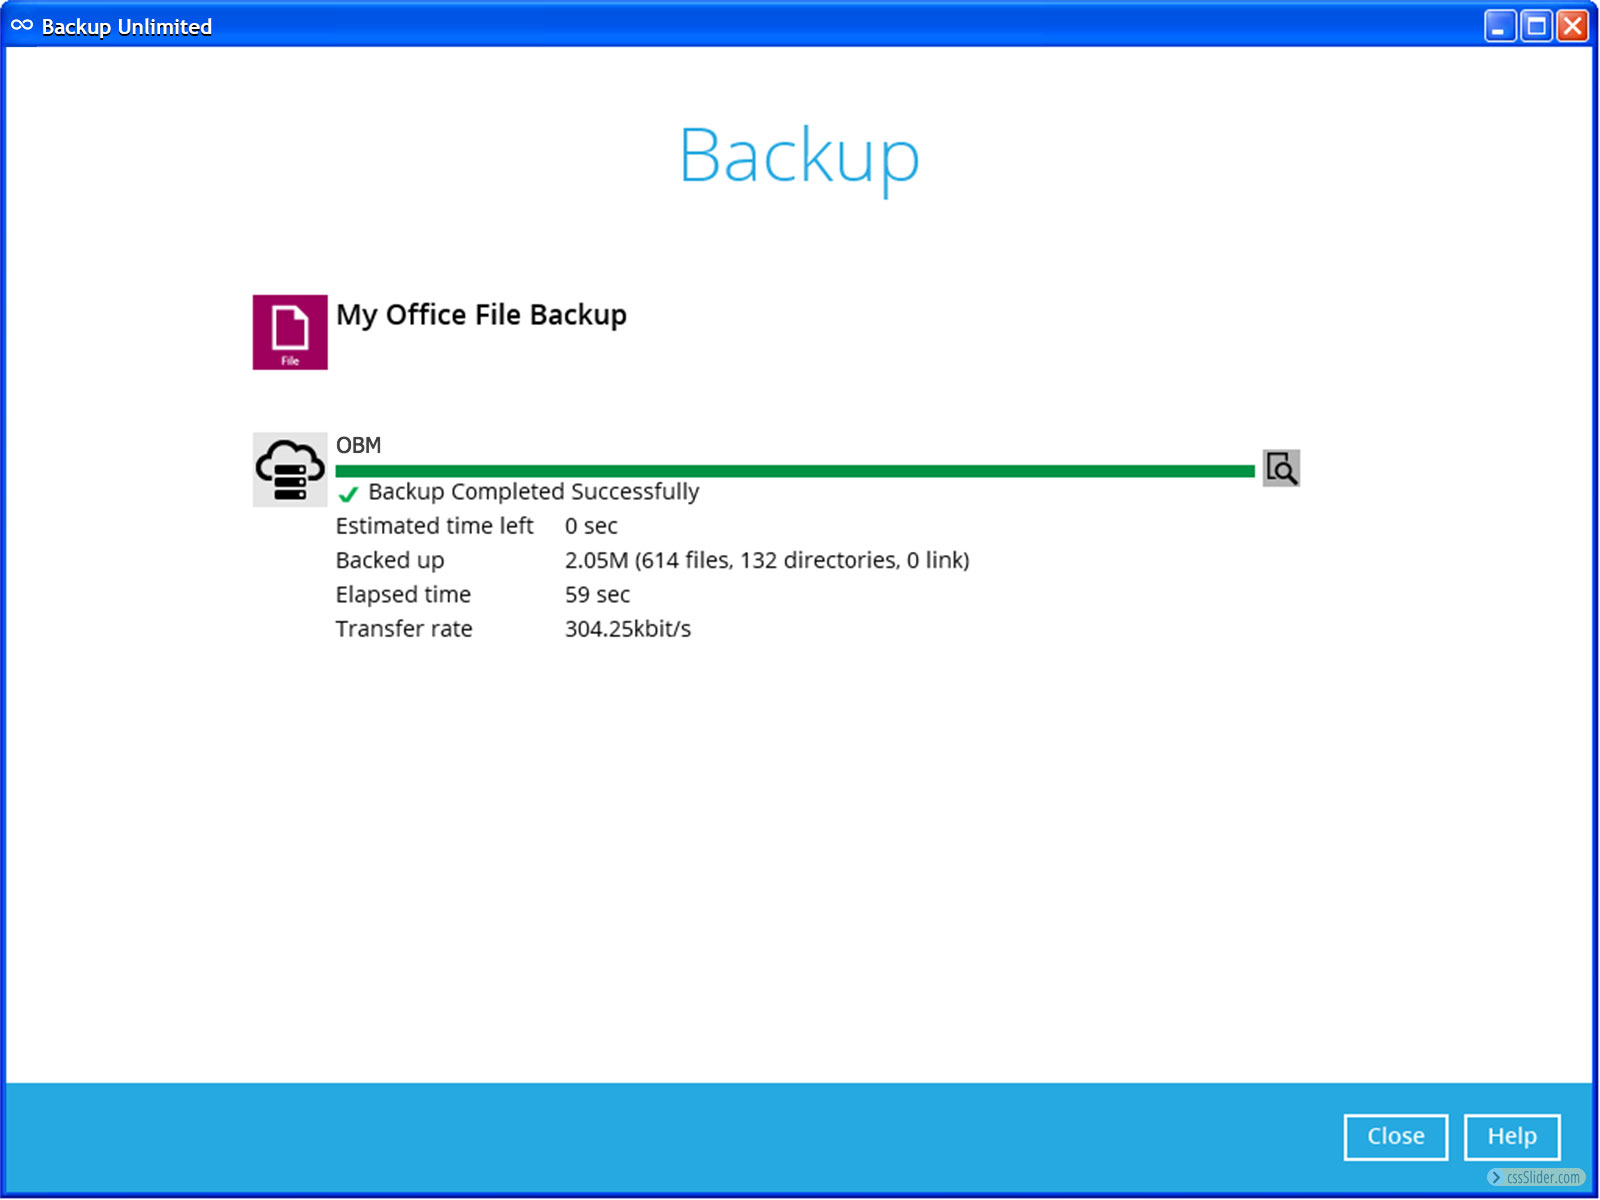
Task: Select the My Office File Backup title
Action: pyautogui.click(x=481, y=315)
